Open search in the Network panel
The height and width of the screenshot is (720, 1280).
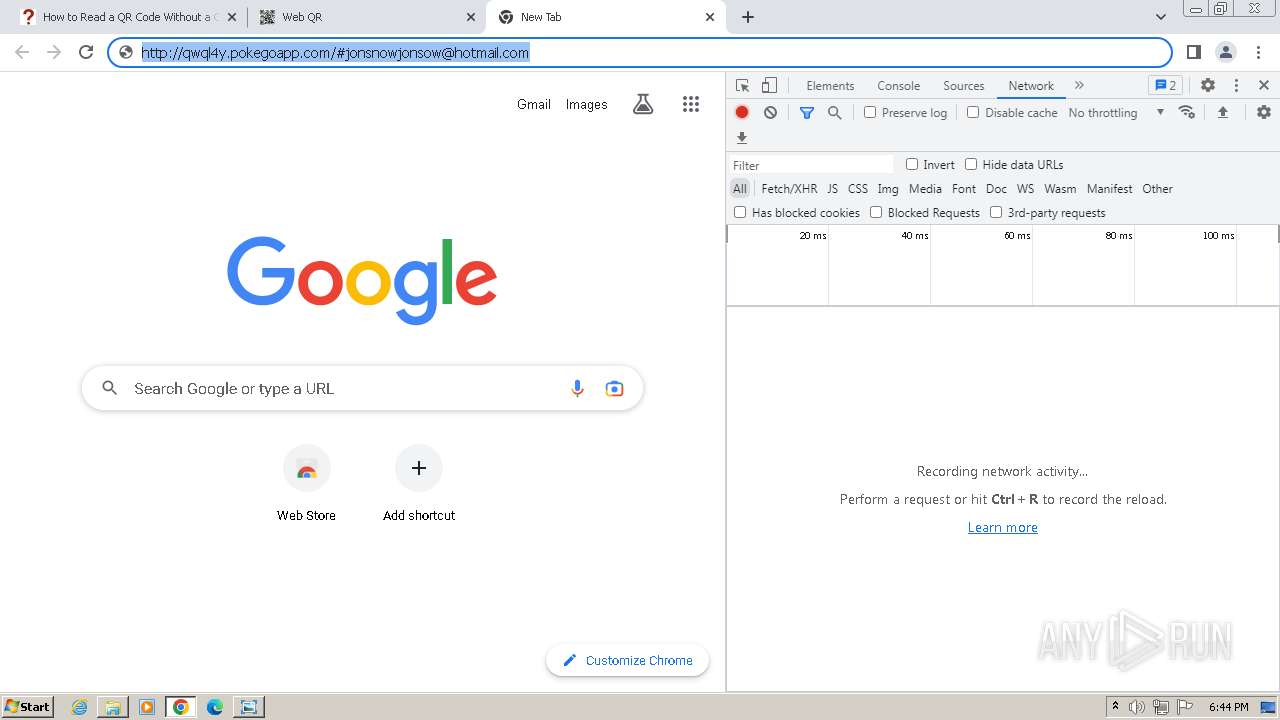pyautogui.click(x=834, y=113)
